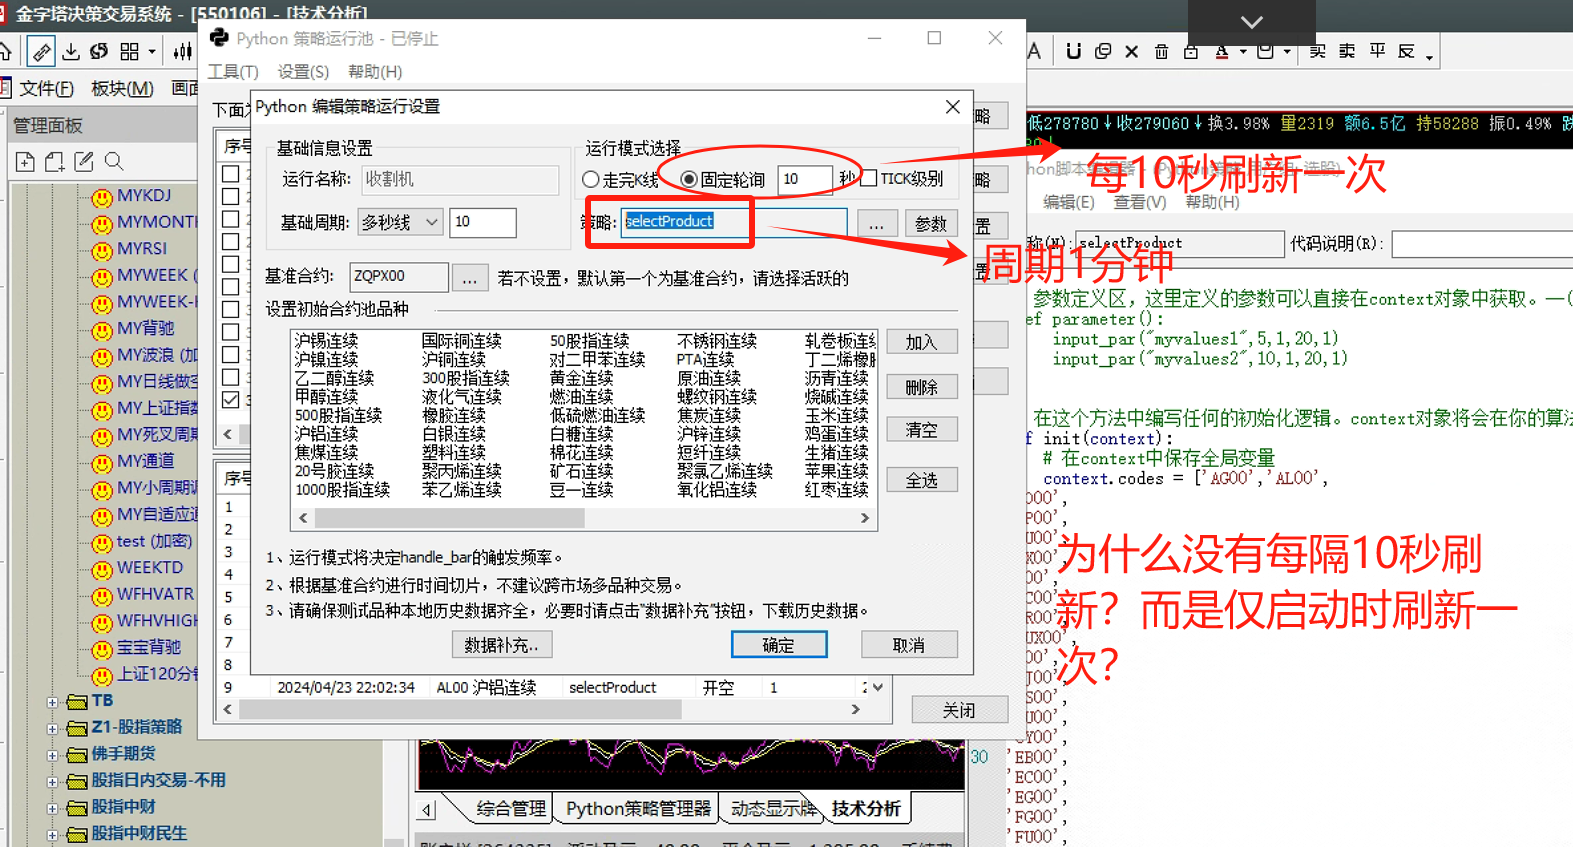Click the 平 (close position) toolbar icon
The height and width of the screenshot is (847, 1573).
1377,51
